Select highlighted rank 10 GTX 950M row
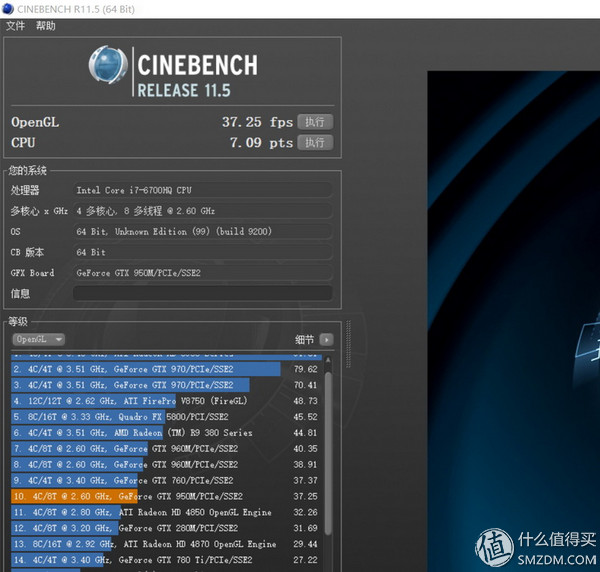Screen dimensions: 600x572 [167, 496]
